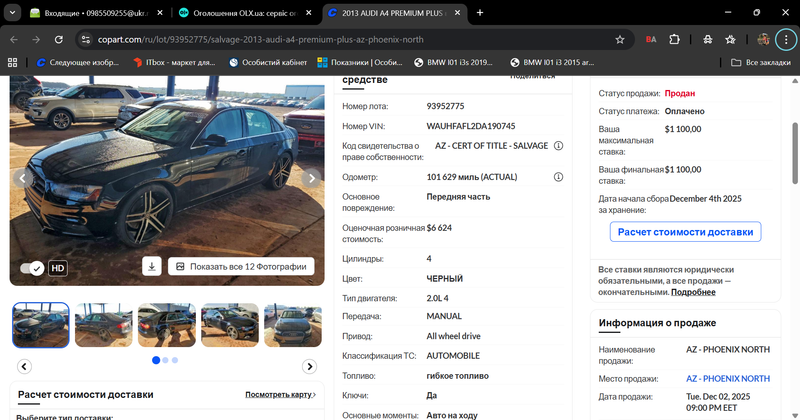
Task: Open the apps grid in bookmarks bar
Action: (x=13, y=62)
